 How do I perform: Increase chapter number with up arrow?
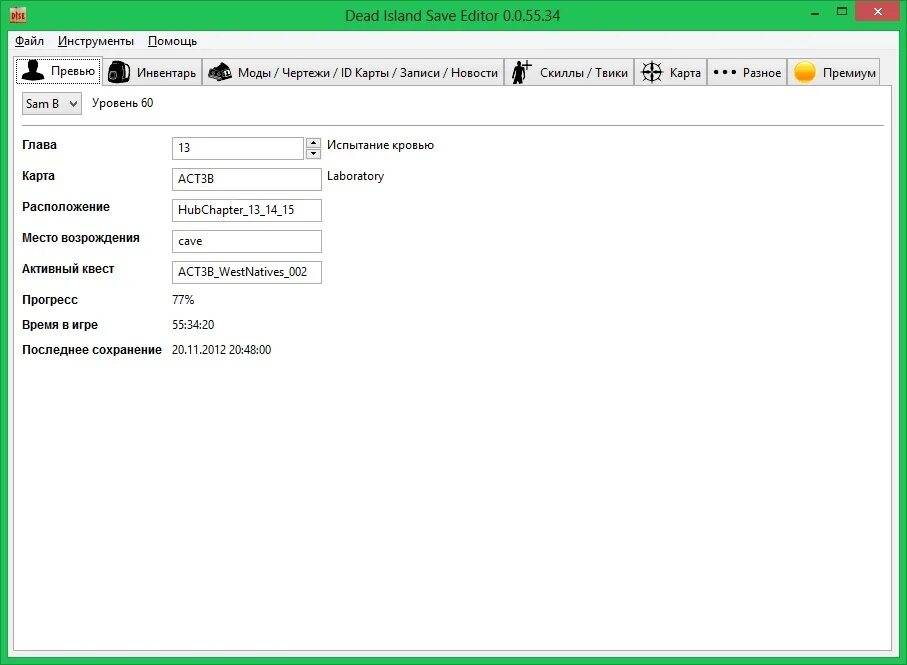(x=313, y=142)
